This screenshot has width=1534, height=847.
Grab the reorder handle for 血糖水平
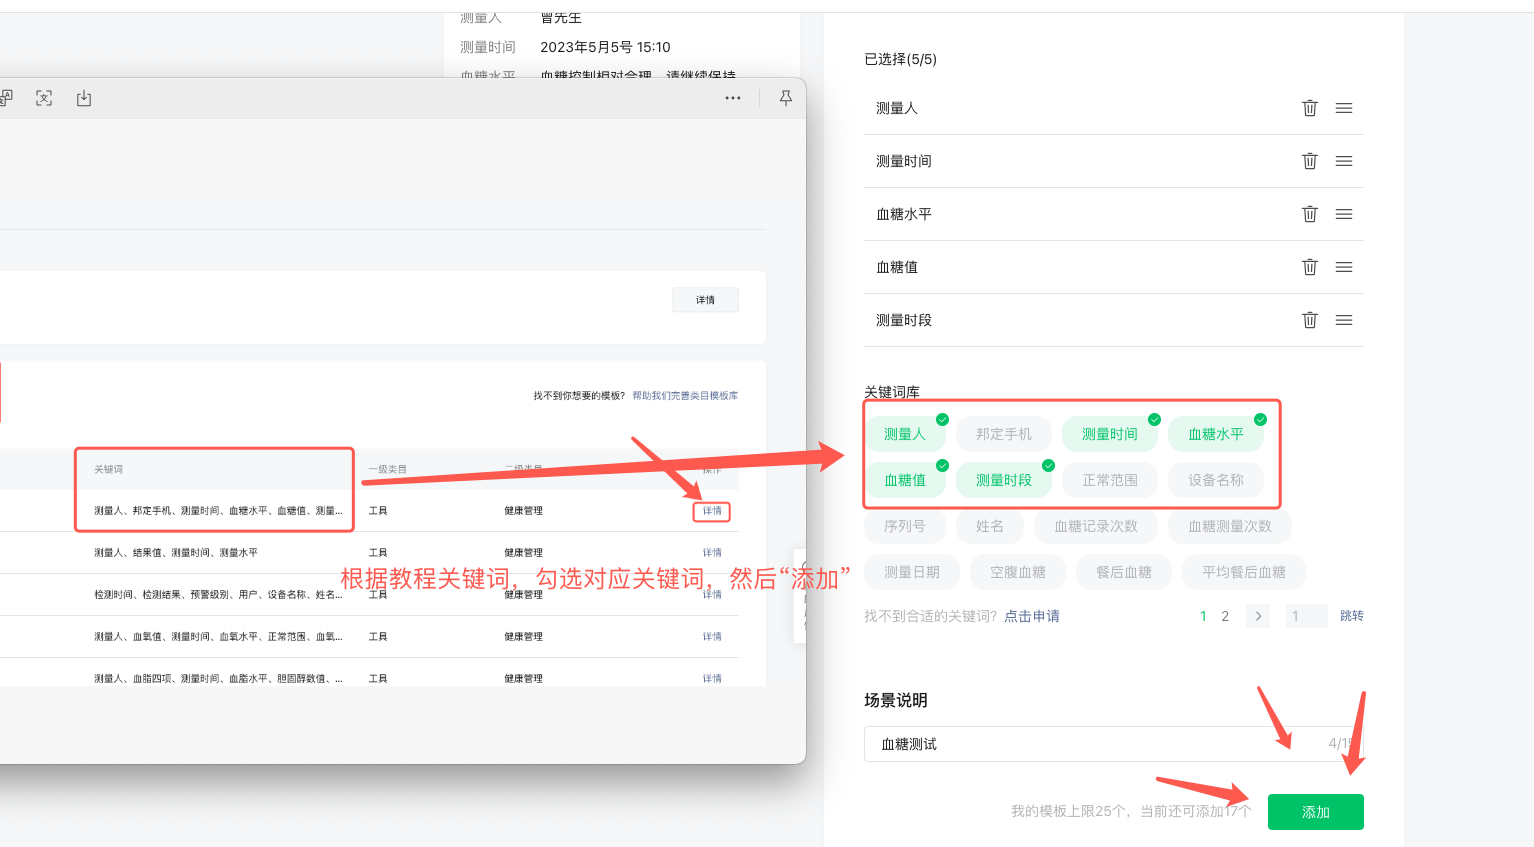click(x=1344, y=214)
